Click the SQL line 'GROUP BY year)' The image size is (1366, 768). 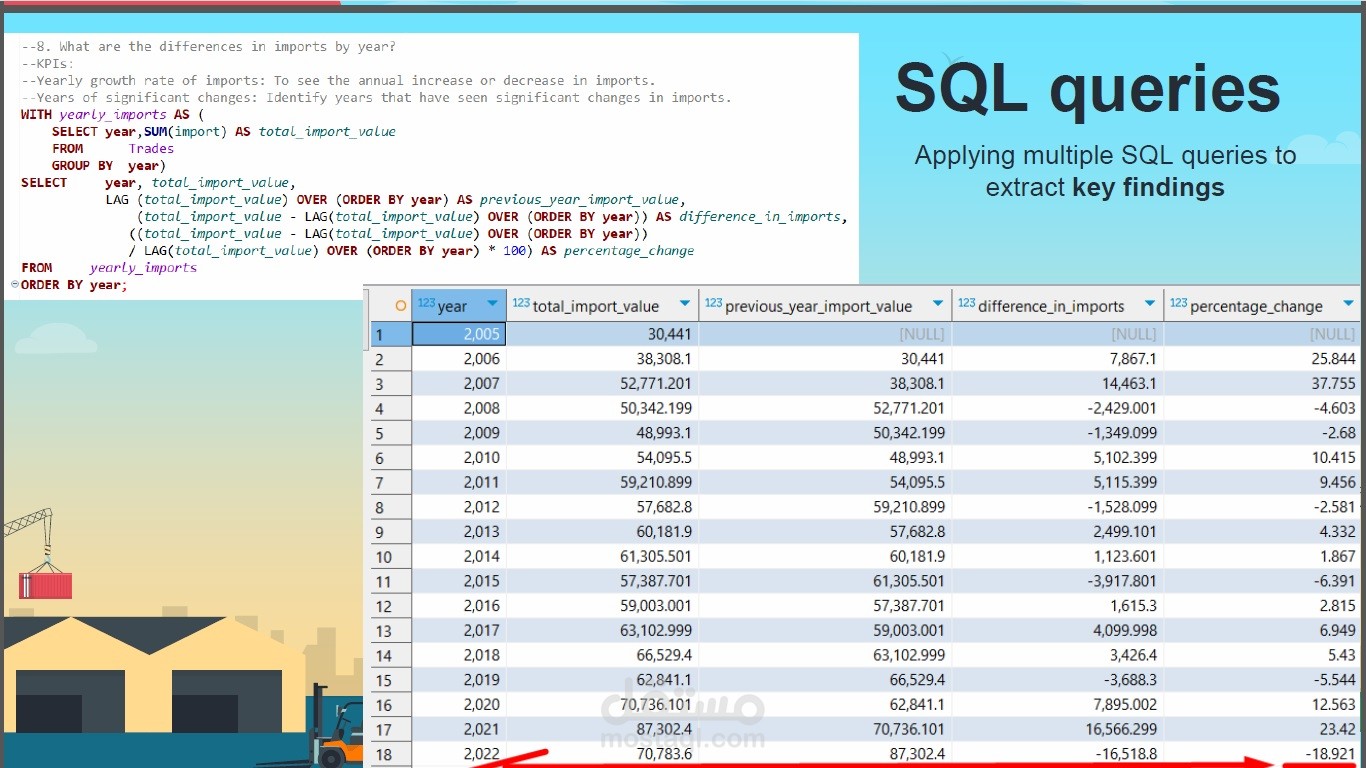click(109, 166)
